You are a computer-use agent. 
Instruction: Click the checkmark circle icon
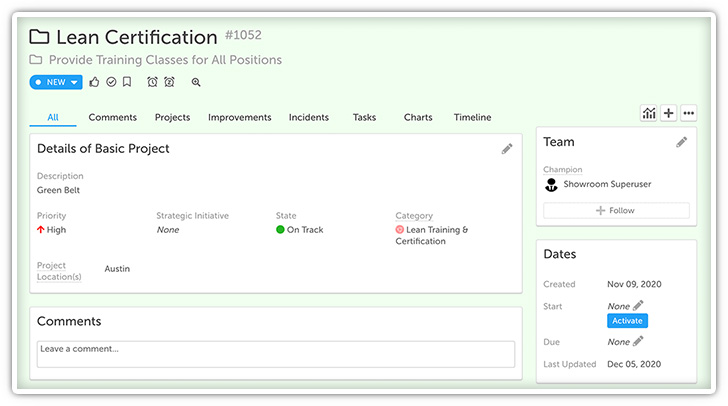coord(111,82)
